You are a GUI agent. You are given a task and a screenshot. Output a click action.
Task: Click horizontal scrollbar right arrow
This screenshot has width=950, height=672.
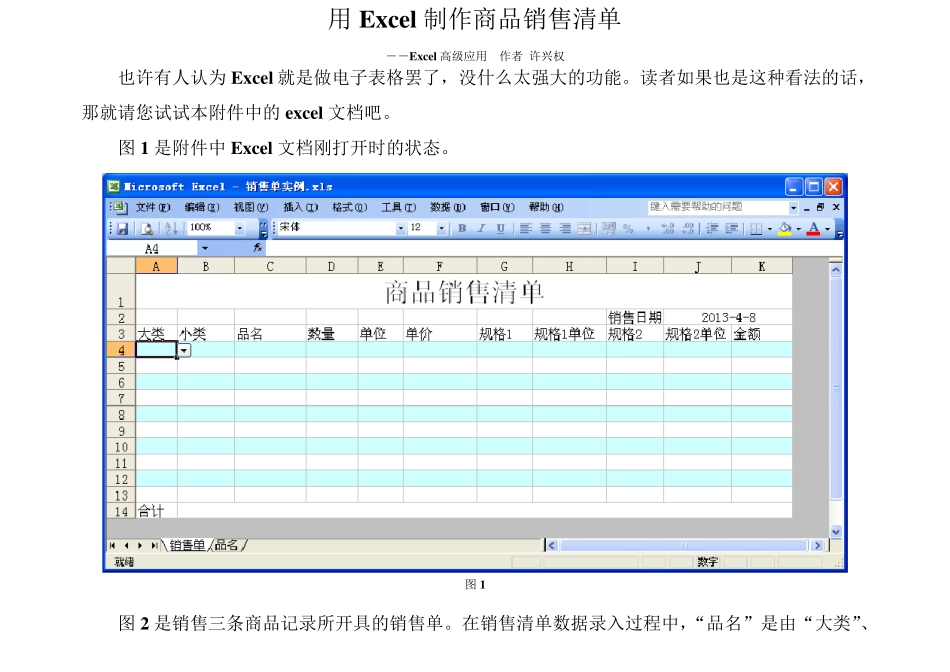[817, 545]
